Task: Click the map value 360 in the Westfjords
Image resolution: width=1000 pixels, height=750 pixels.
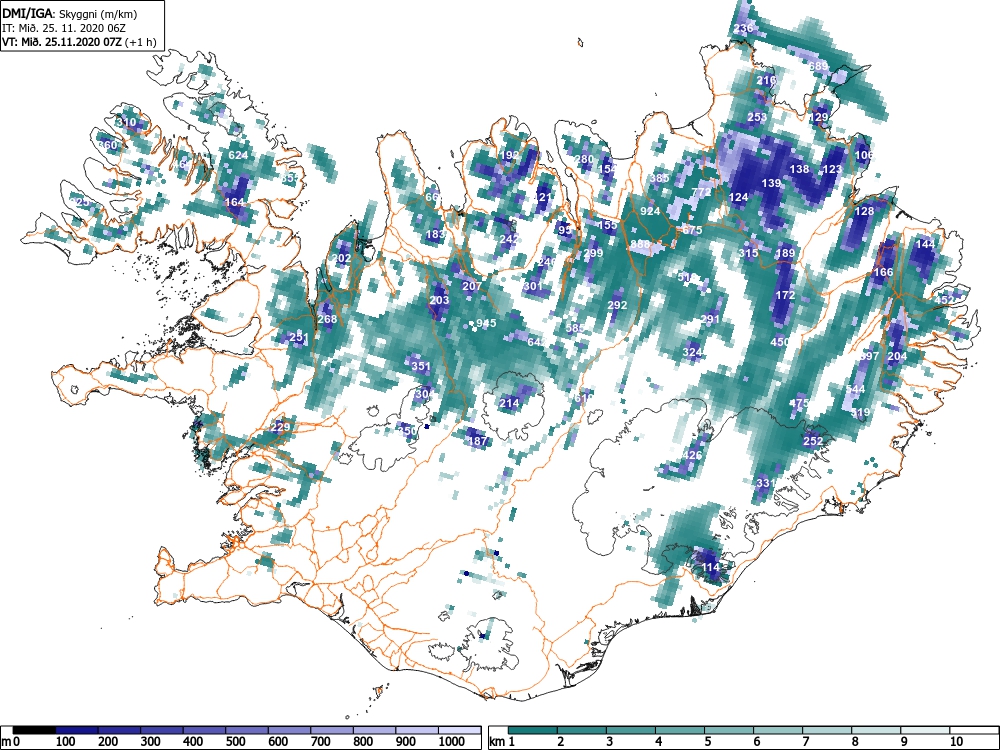Action: coord(107,145)
